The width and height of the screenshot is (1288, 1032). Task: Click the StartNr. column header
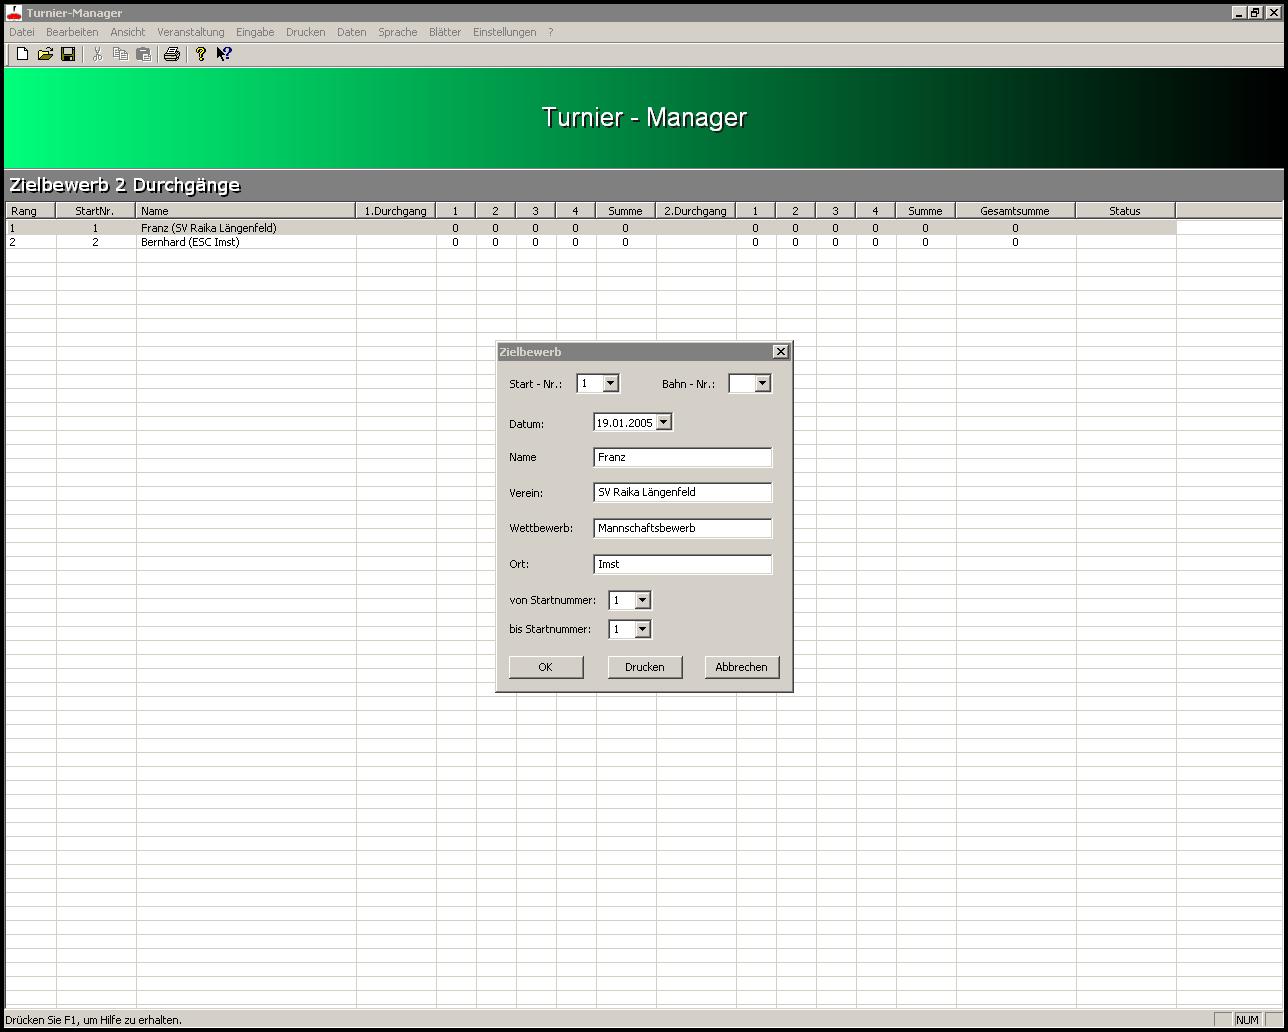click(x=95, y=211)
